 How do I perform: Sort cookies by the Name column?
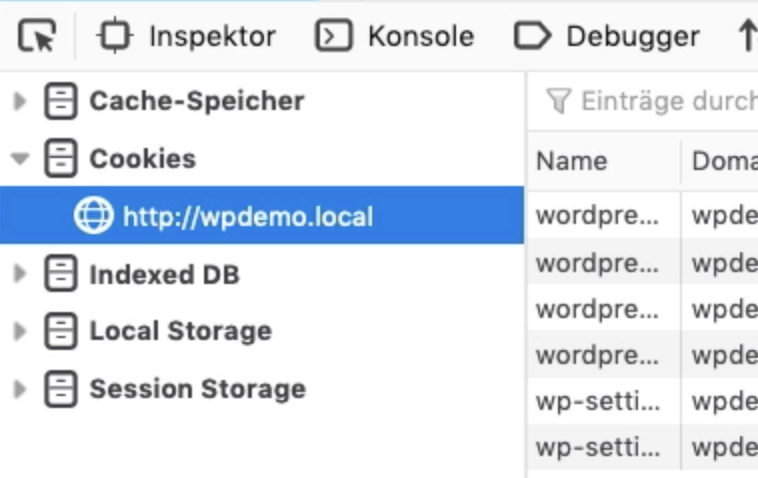604,161
